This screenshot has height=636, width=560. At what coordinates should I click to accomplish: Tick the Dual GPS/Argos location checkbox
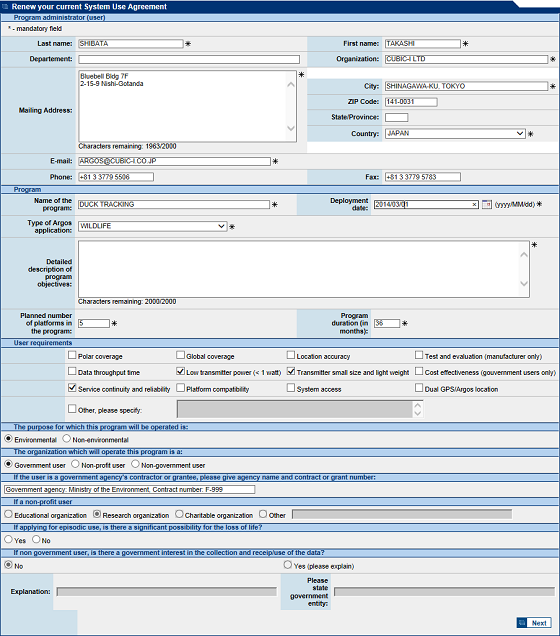pos(419,388)
